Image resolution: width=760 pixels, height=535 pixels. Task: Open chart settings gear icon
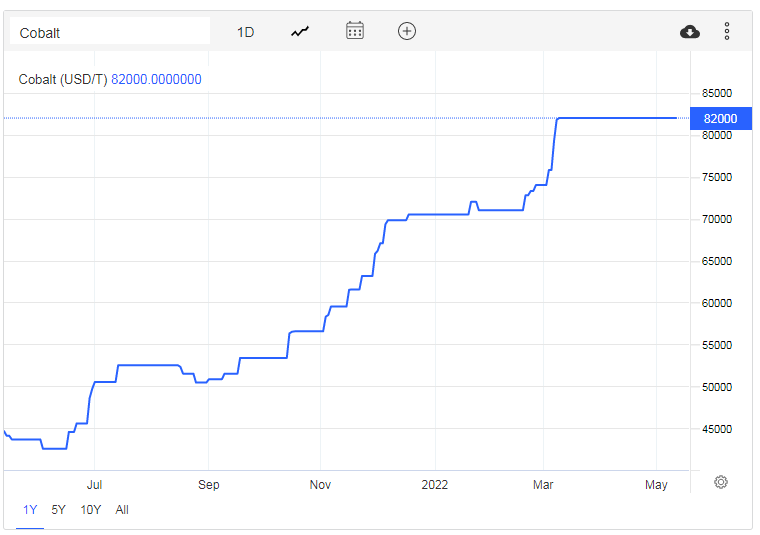(x=721, y=482)
